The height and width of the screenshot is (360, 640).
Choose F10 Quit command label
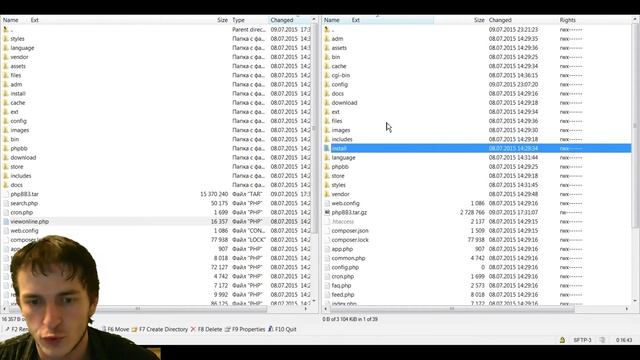[x=286, y=329]
